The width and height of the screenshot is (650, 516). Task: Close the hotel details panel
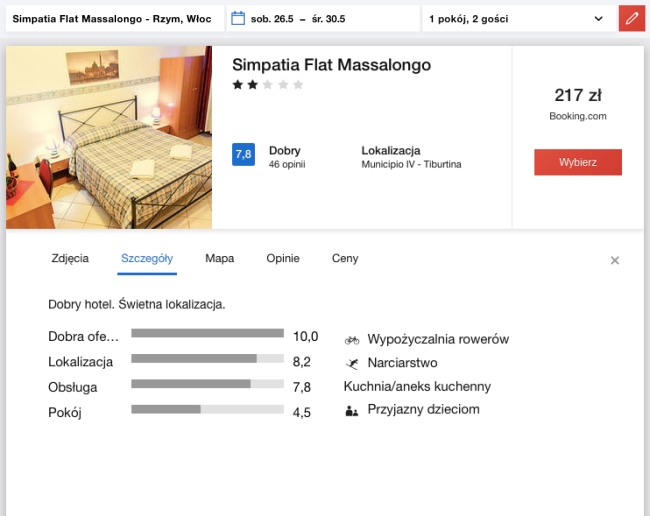tap(615, 260)
